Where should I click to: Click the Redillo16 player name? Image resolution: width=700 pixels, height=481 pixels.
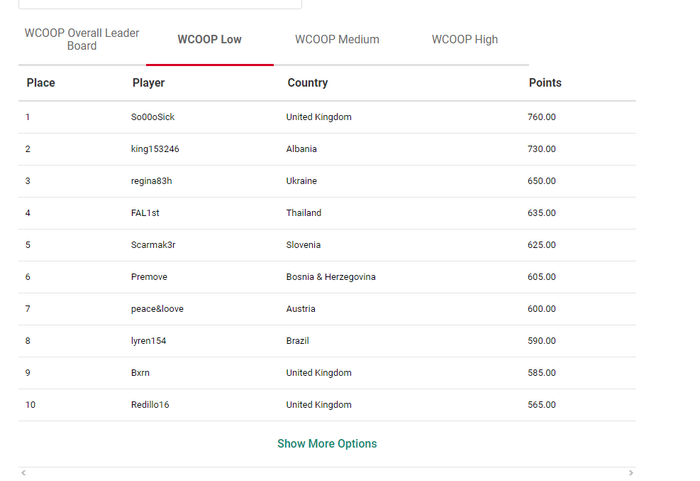click(150, 405)
